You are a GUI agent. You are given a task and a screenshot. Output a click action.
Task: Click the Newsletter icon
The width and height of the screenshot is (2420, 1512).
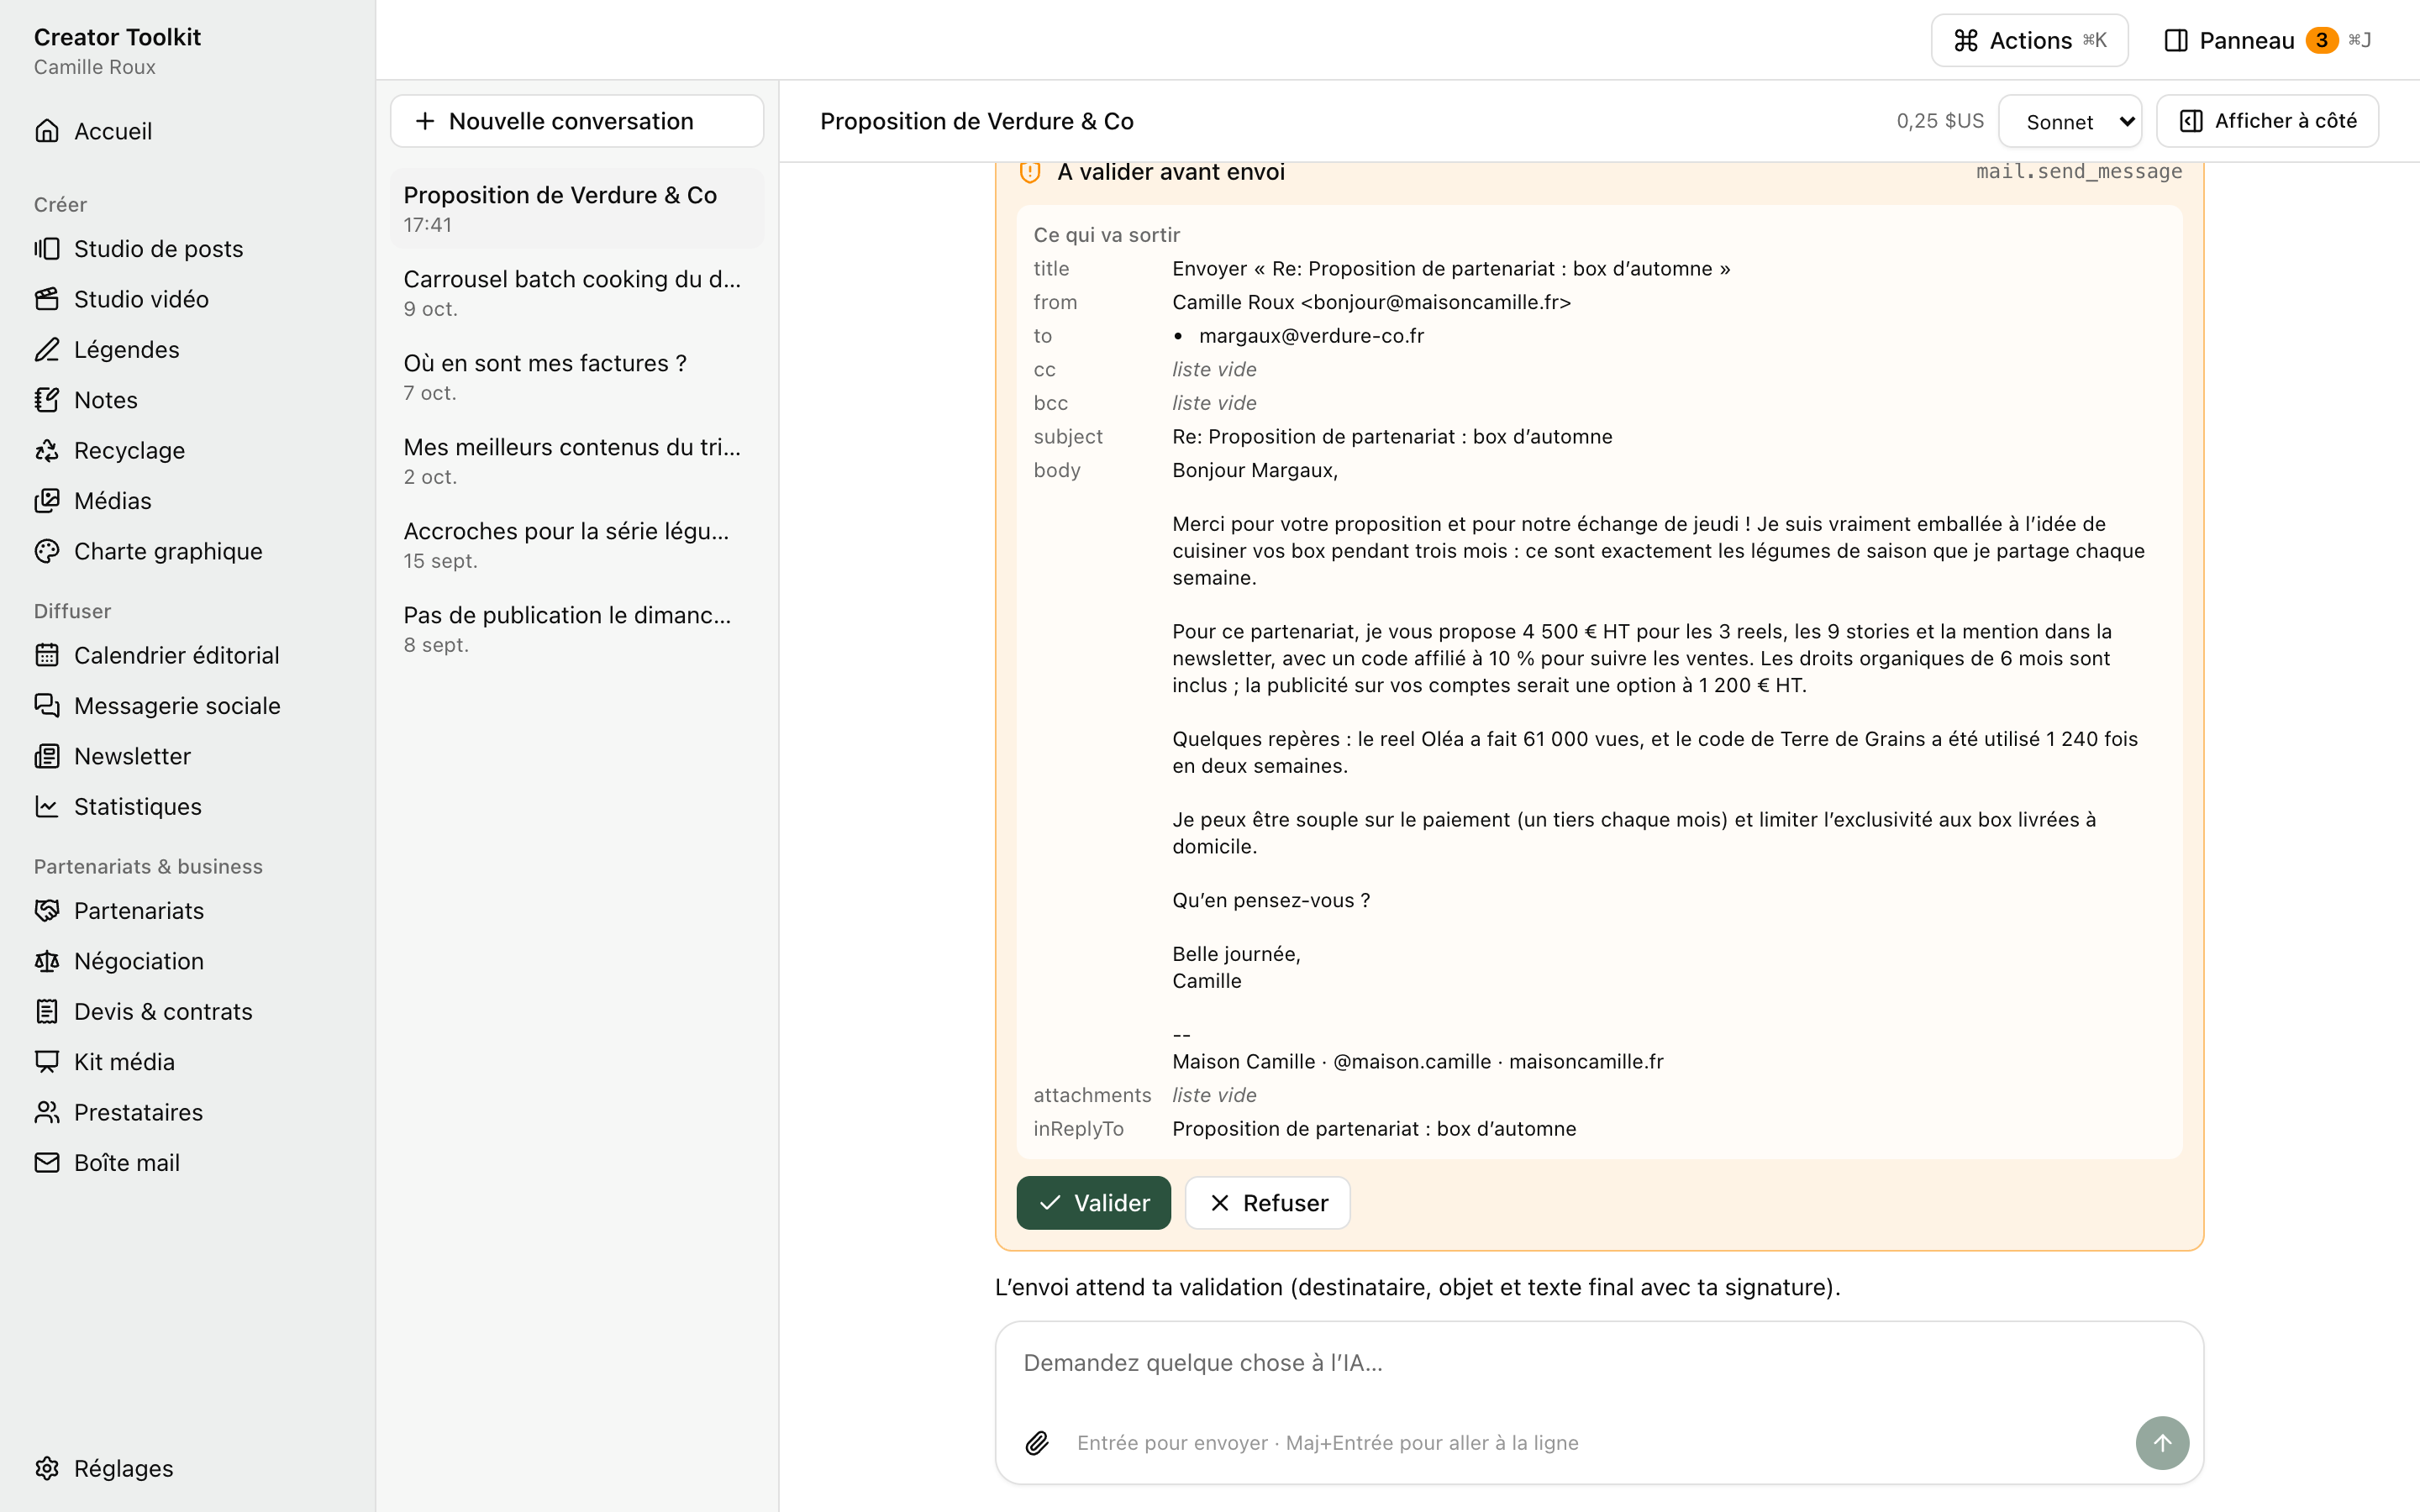point(47,756)
